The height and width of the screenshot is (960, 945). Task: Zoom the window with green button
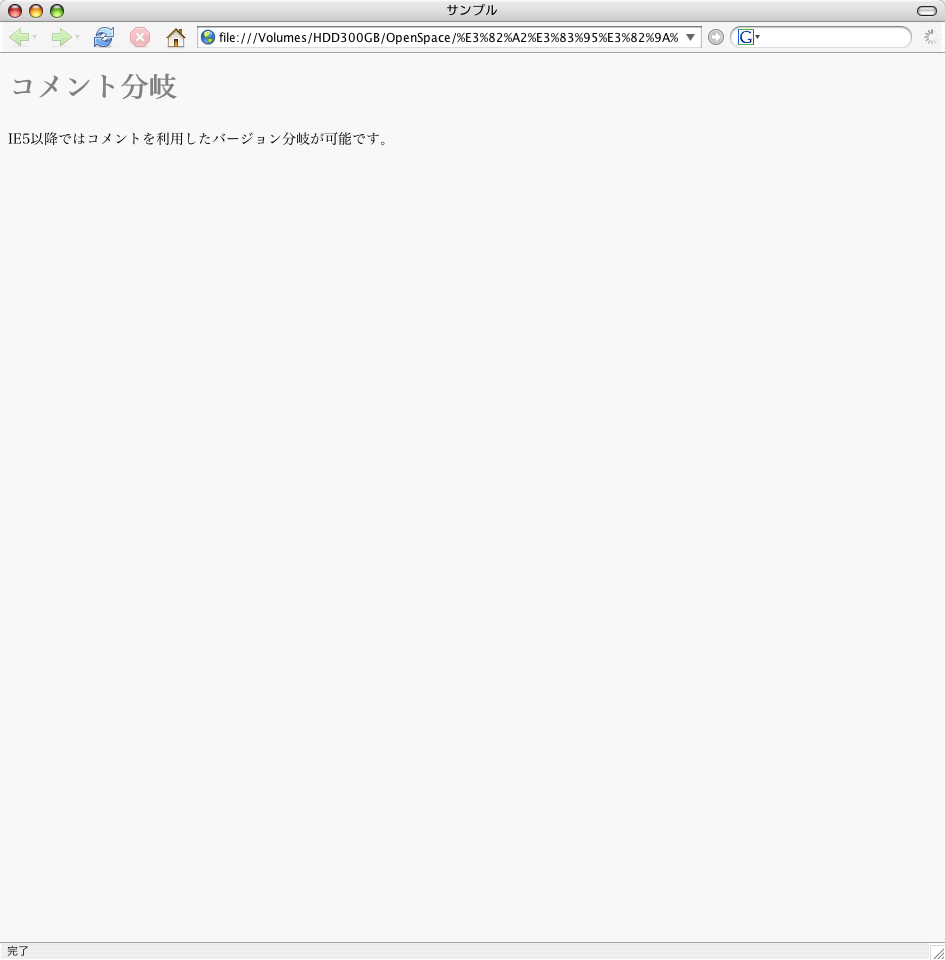click(x=57, y=11)
